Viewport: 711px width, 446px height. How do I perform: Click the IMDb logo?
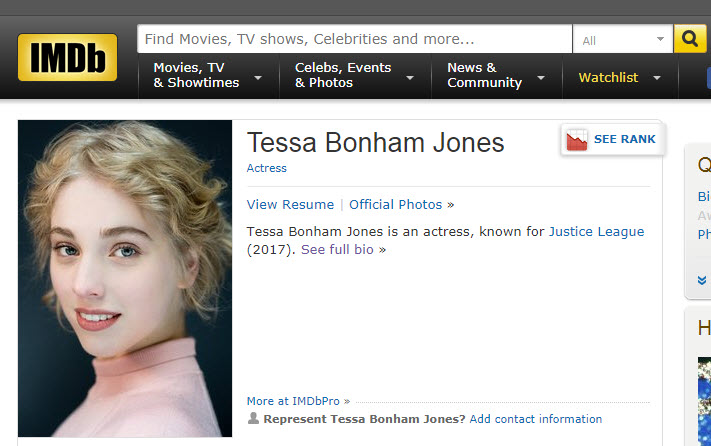coord(68,57)
